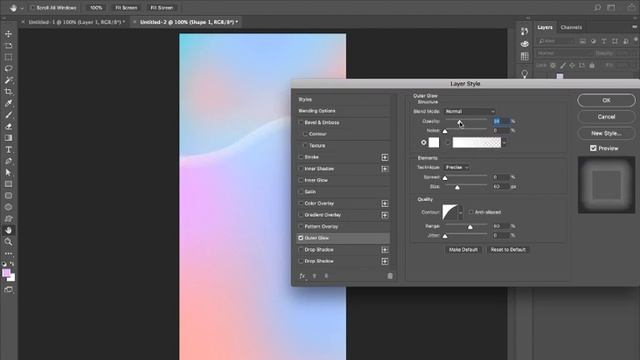This screenshot has height=360, width=640.
Task: Click the lock all layers icon
Action: (x=592, y=65)
